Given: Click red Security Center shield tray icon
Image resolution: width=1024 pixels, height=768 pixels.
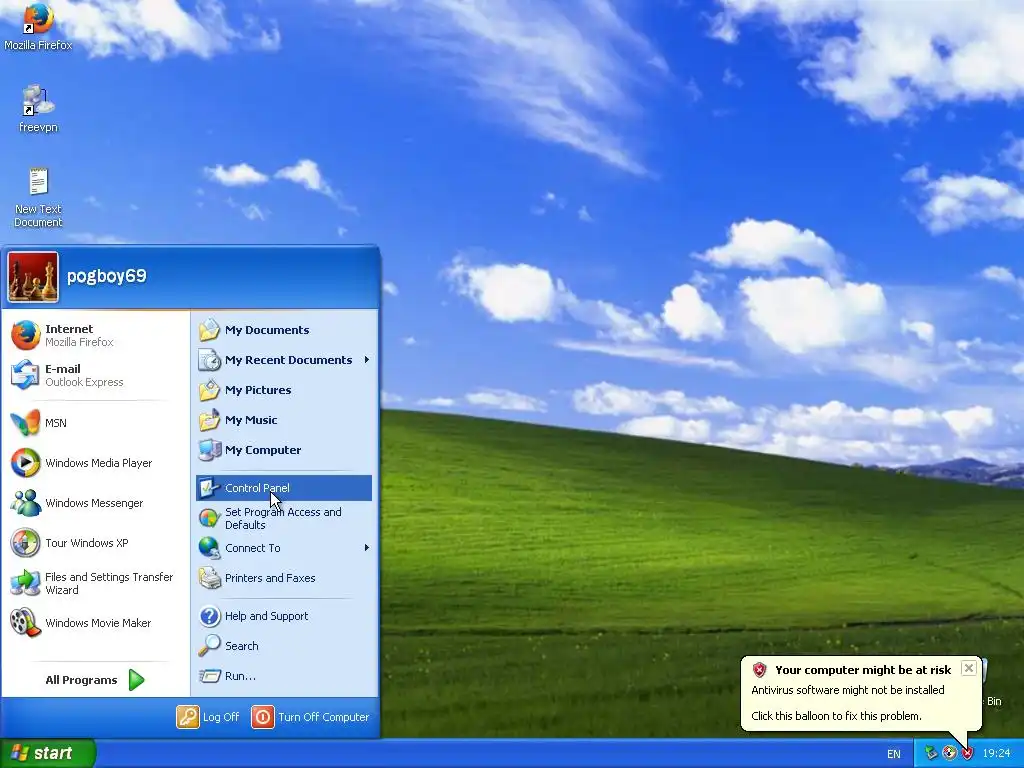Looking at the screenshot, I should 967,754.
